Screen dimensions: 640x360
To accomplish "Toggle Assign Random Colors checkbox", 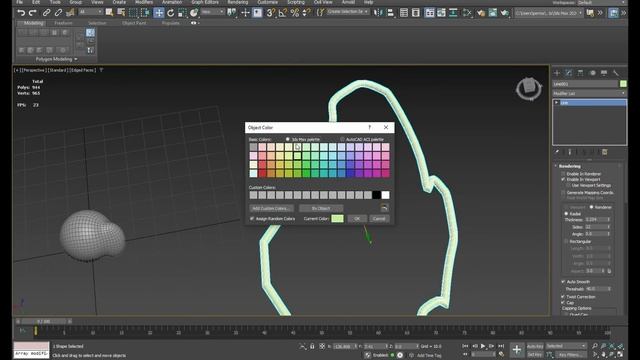I will tap(252, 219).
